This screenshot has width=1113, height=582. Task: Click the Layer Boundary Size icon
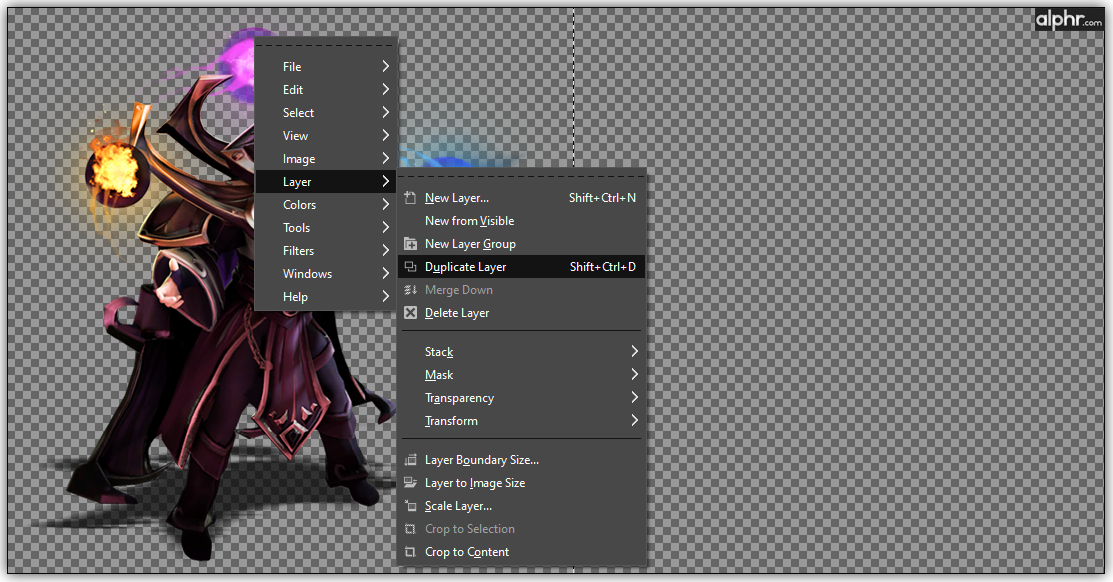tap(410, 460)
